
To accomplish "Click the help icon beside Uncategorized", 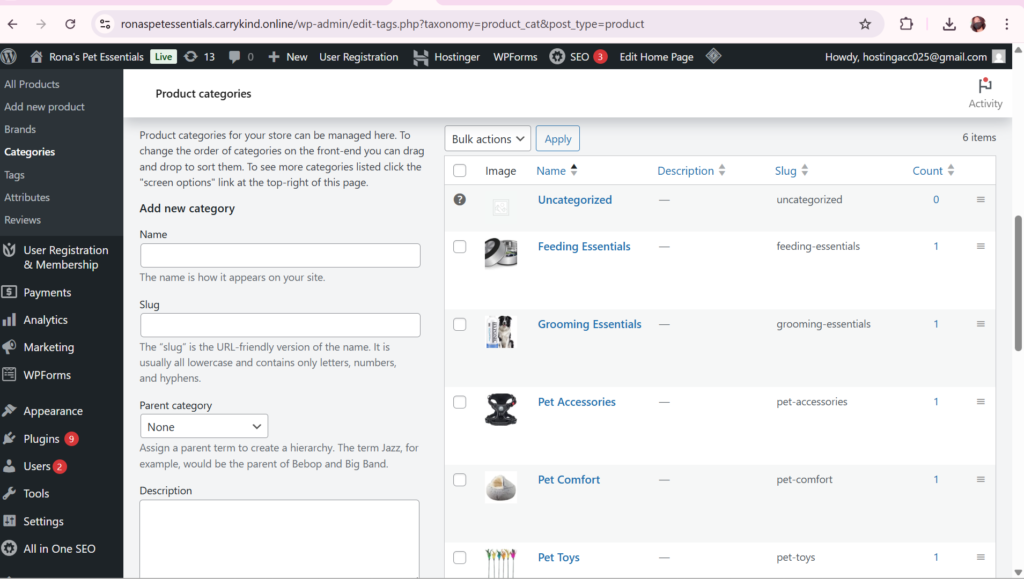I will click(460, 199).
